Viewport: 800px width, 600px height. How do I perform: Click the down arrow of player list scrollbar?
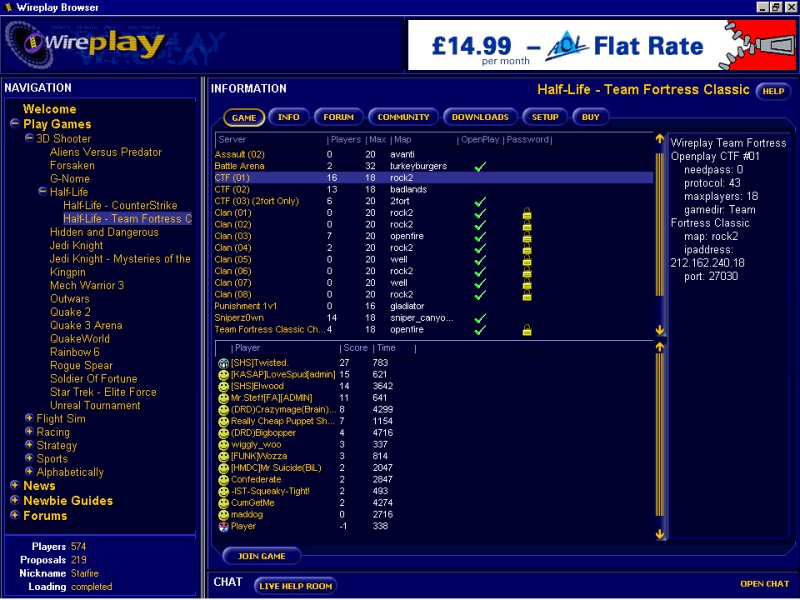pyautogui.click(x=660, y=534)
